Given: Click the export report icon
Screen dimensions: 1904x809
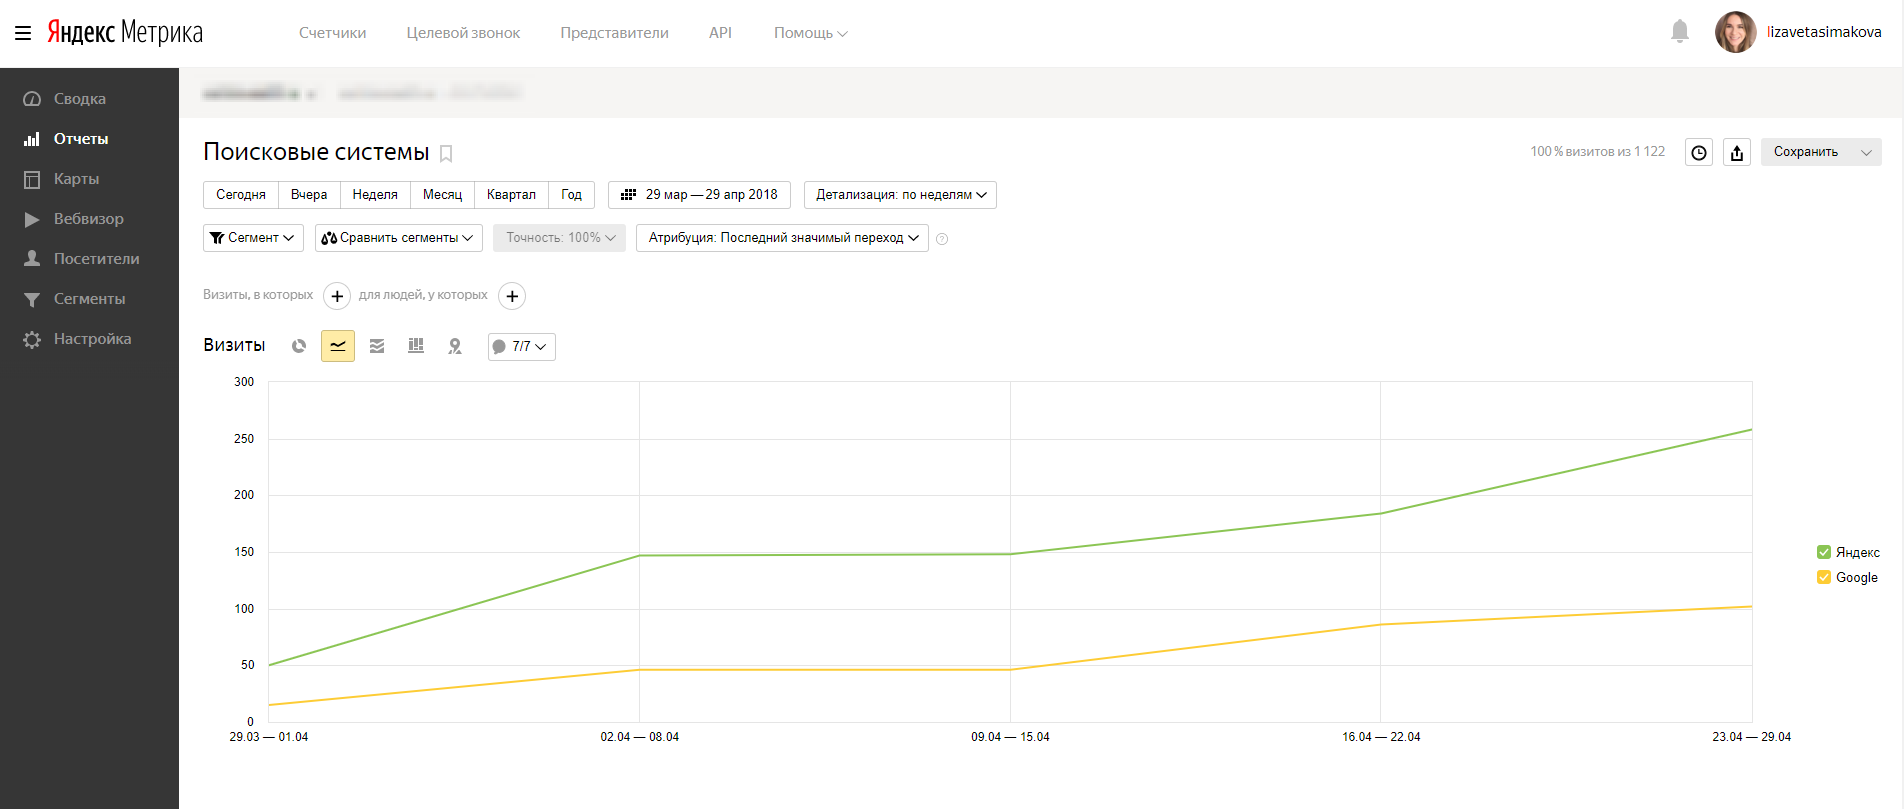Looking at the screenshot, I should click(x=1737, y=152).
